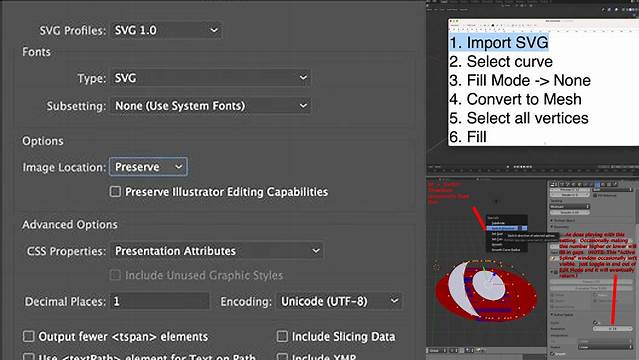Check Include Slicing Data option

click(282, 336)
